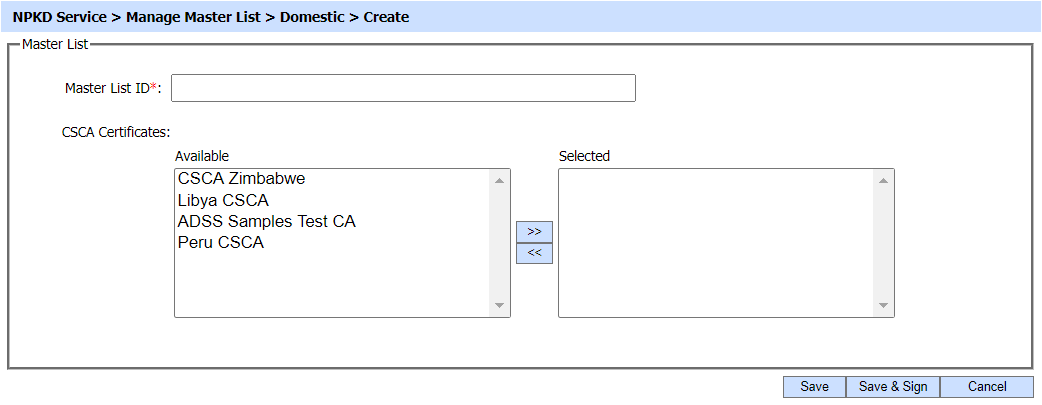Click the Available list scroll-up arrow
1042x405 pixels.
(x=499, y=181)
